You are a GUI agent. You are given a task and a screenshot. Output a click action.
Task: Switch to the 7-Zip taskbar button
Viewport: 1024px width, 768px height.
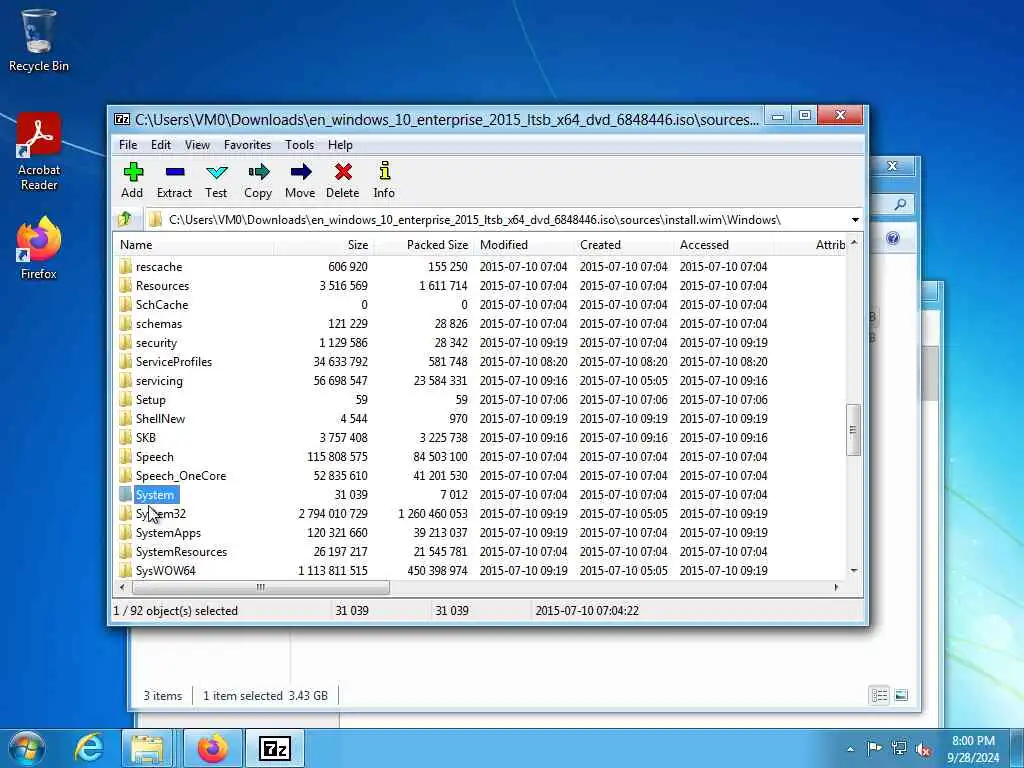point(274,748)
